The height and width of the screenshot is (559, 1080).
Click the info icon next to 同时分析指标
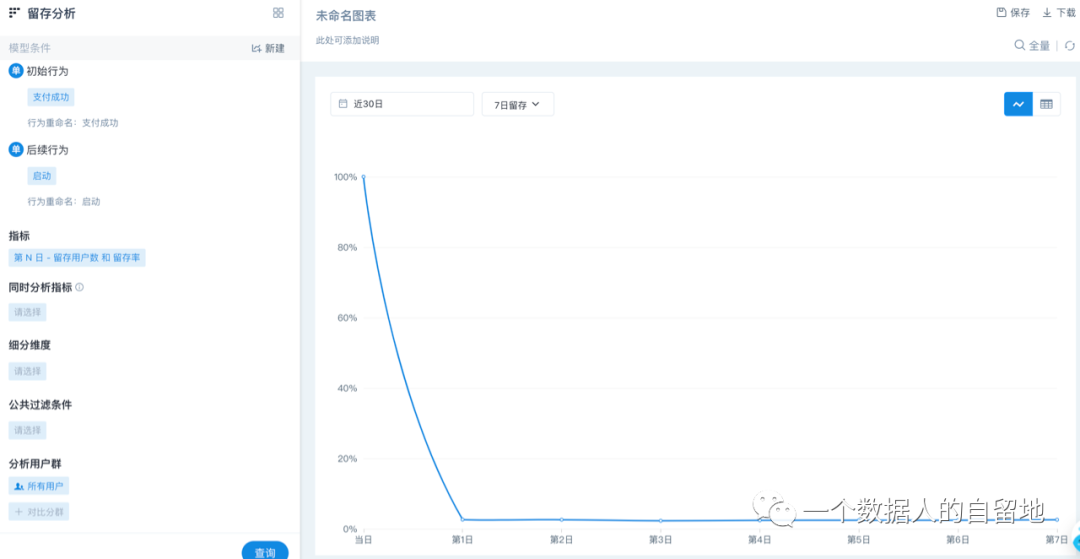[x=79, y=287]
